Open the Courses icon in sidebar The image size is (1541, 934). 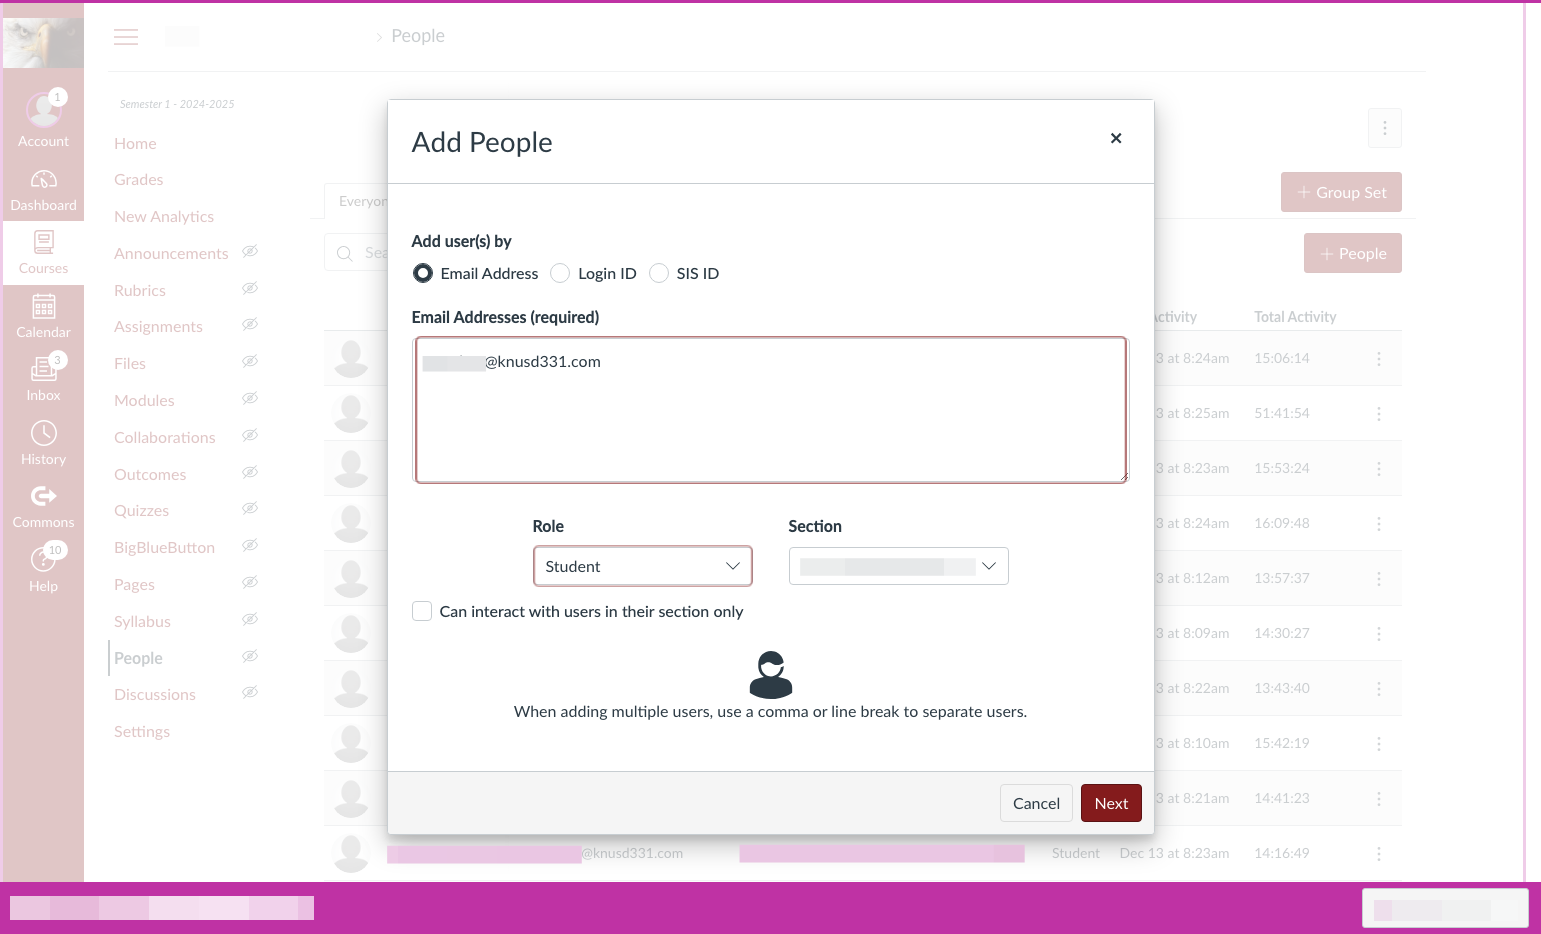pos(43,242)
